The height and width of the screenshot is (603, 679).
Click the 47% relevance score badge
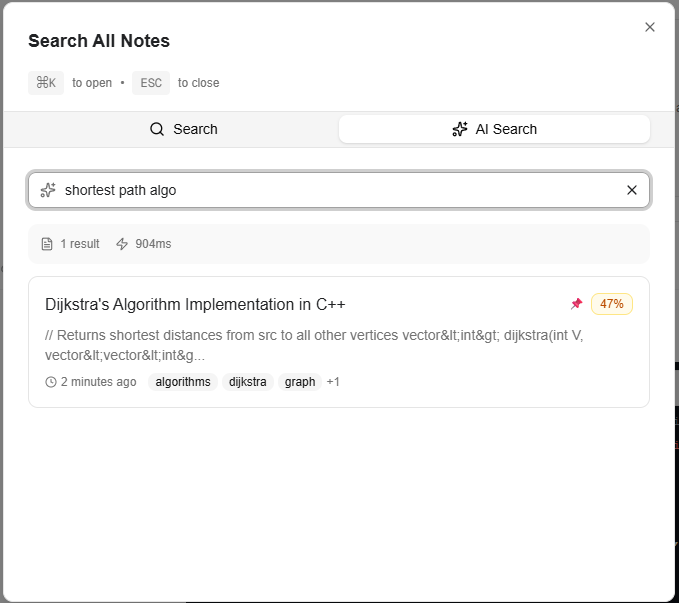[612, 304]
